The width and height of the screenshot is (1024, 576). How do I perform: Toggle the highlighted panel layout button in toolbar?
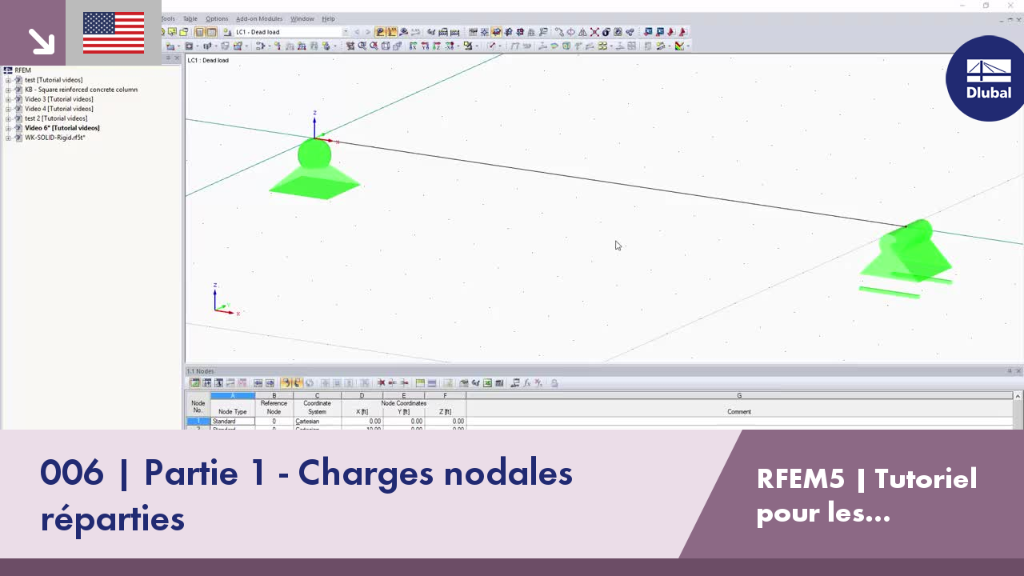[x=200, y=31]
